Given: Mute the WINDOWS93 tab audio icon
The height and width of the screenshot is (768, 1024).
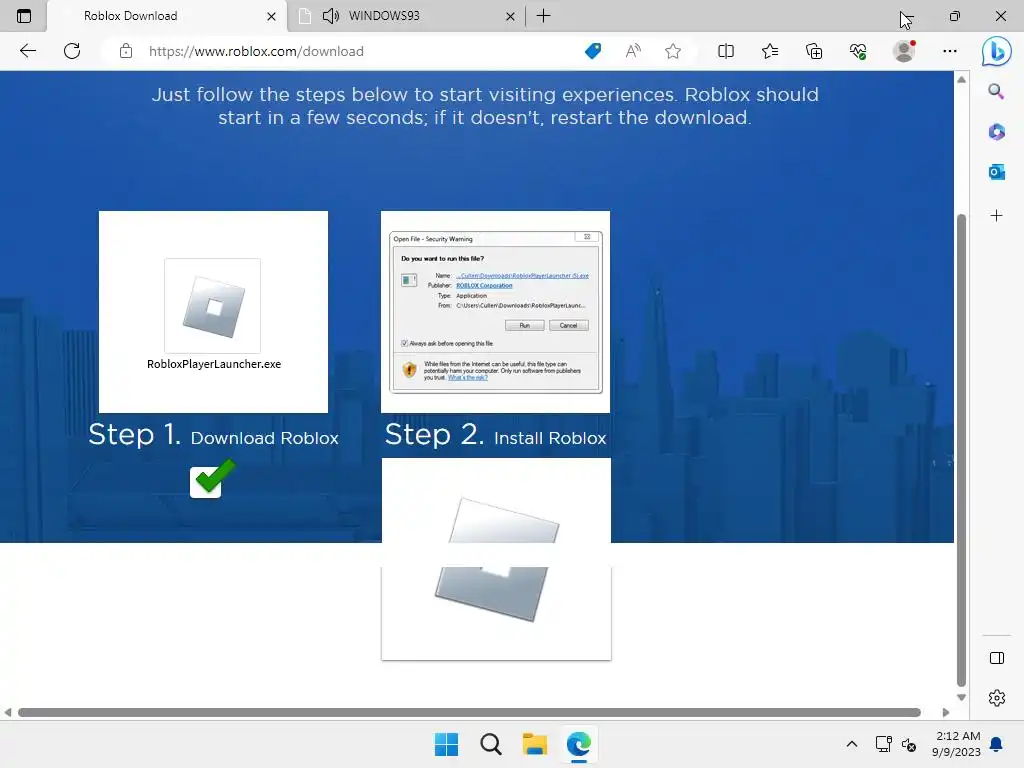Looking at the screenshot, I should click(x=330, y=16).
